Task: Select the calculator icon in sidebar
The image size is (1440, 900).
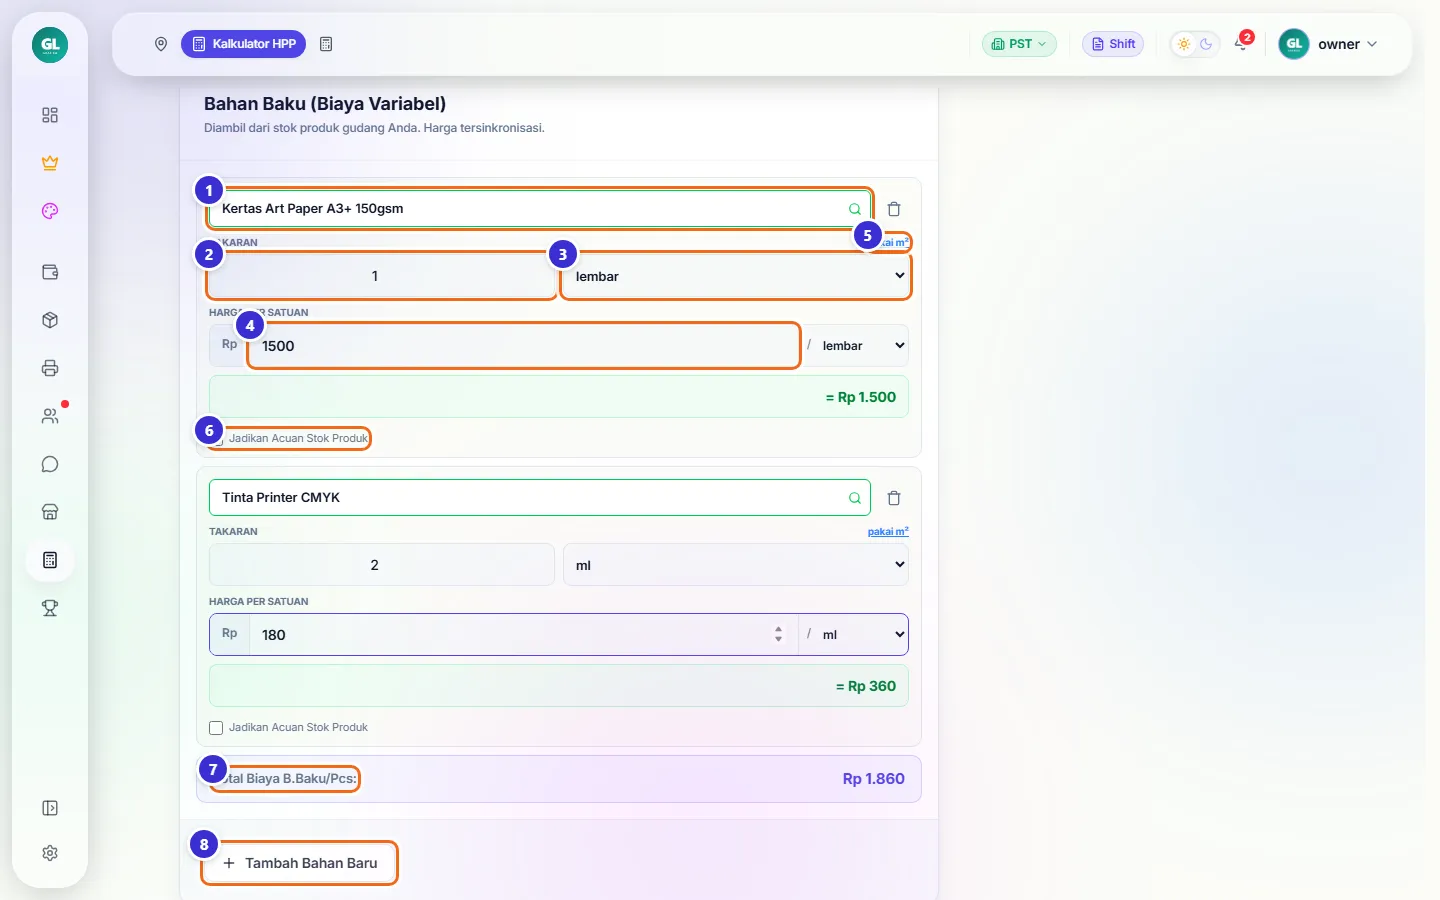Action: point(50,560)
